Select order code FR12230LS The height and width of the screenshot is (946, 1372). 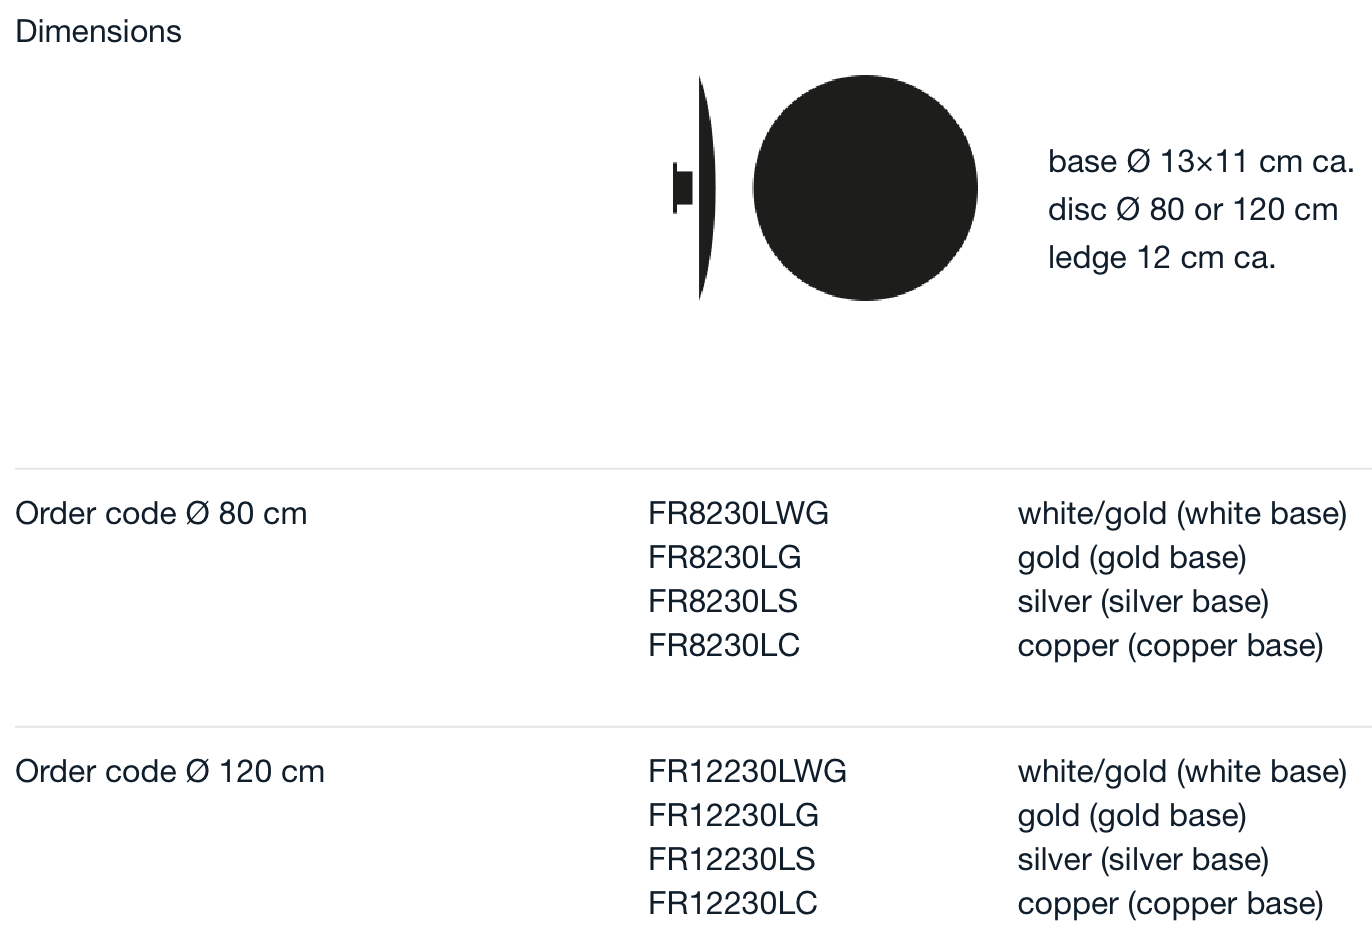pos(732,859)
